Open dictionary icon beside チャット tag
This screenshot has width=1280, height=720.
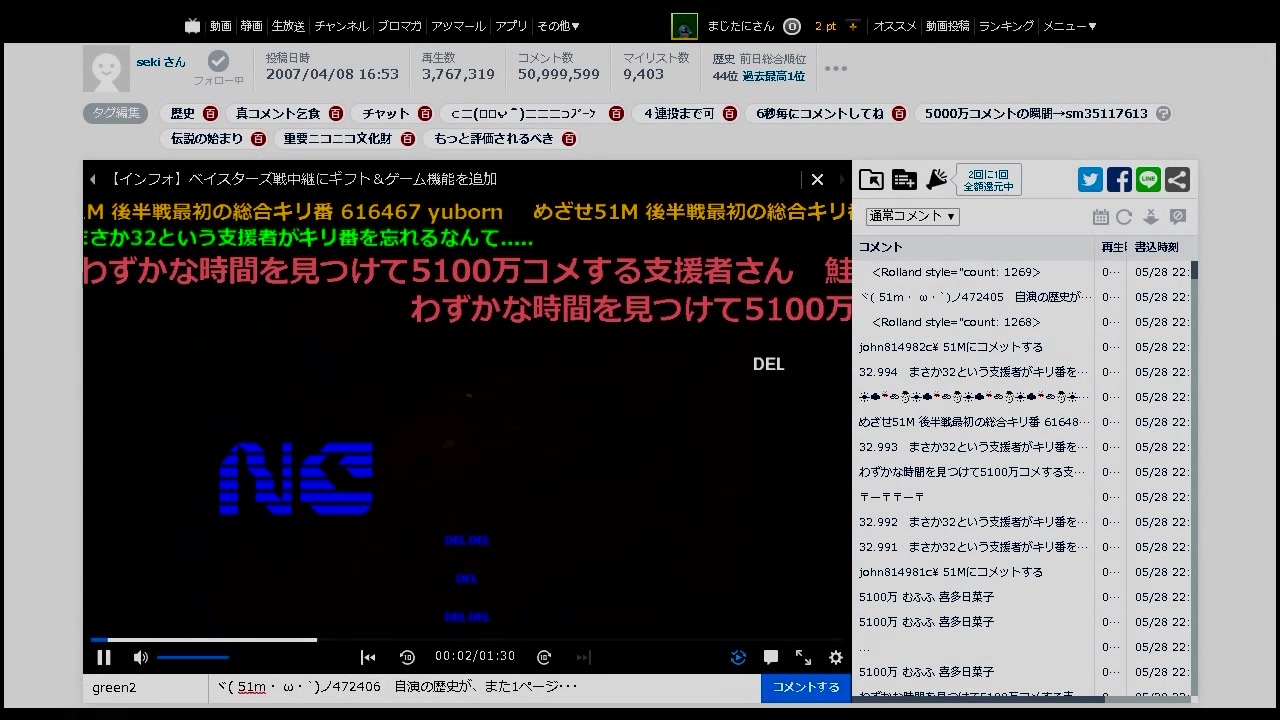pos(425,114)
